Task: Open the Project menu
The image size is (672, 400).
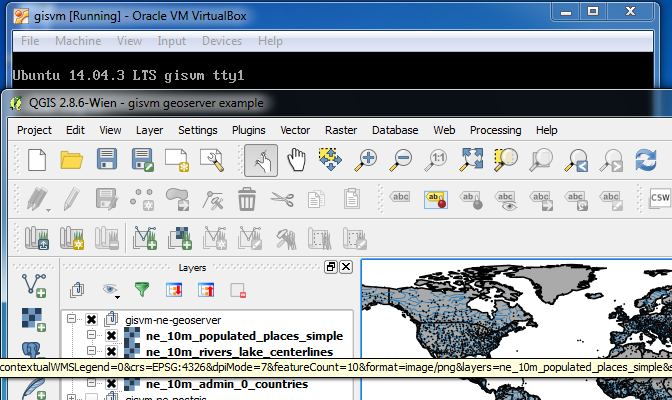Action: coord(34,130)
